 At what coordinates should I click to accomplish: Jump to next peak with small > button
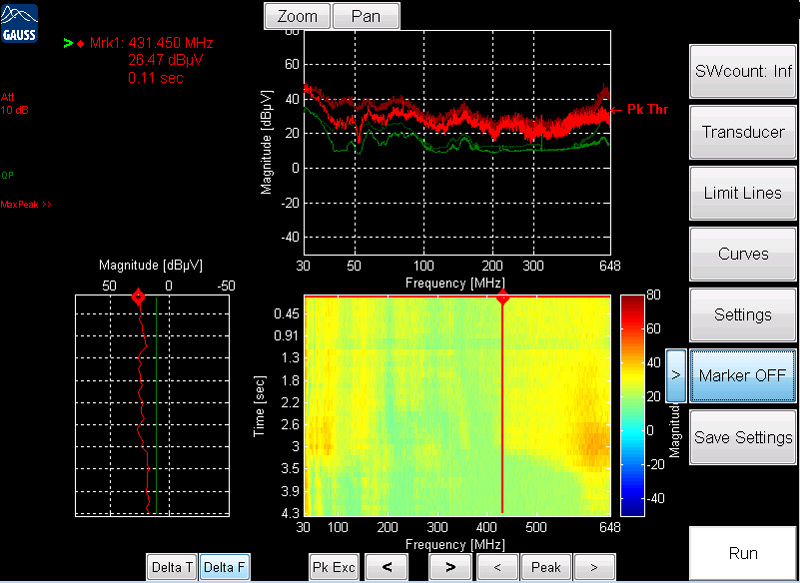click(594, 567)
